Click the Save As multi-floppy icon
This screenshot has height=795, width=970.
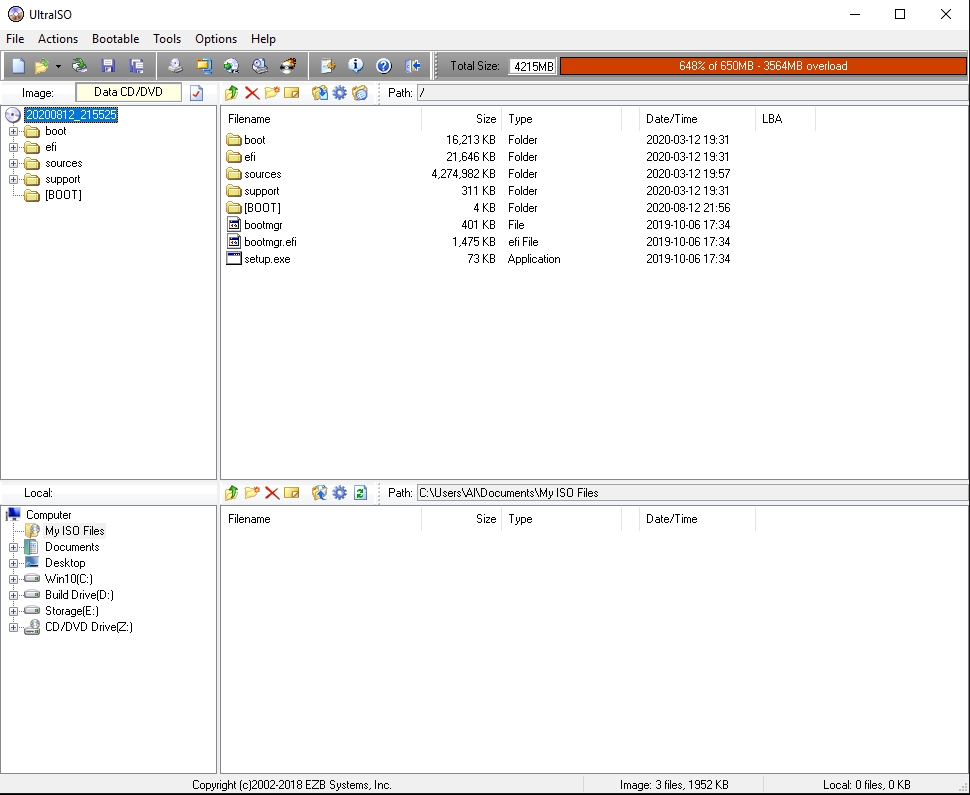click(137, 66)
